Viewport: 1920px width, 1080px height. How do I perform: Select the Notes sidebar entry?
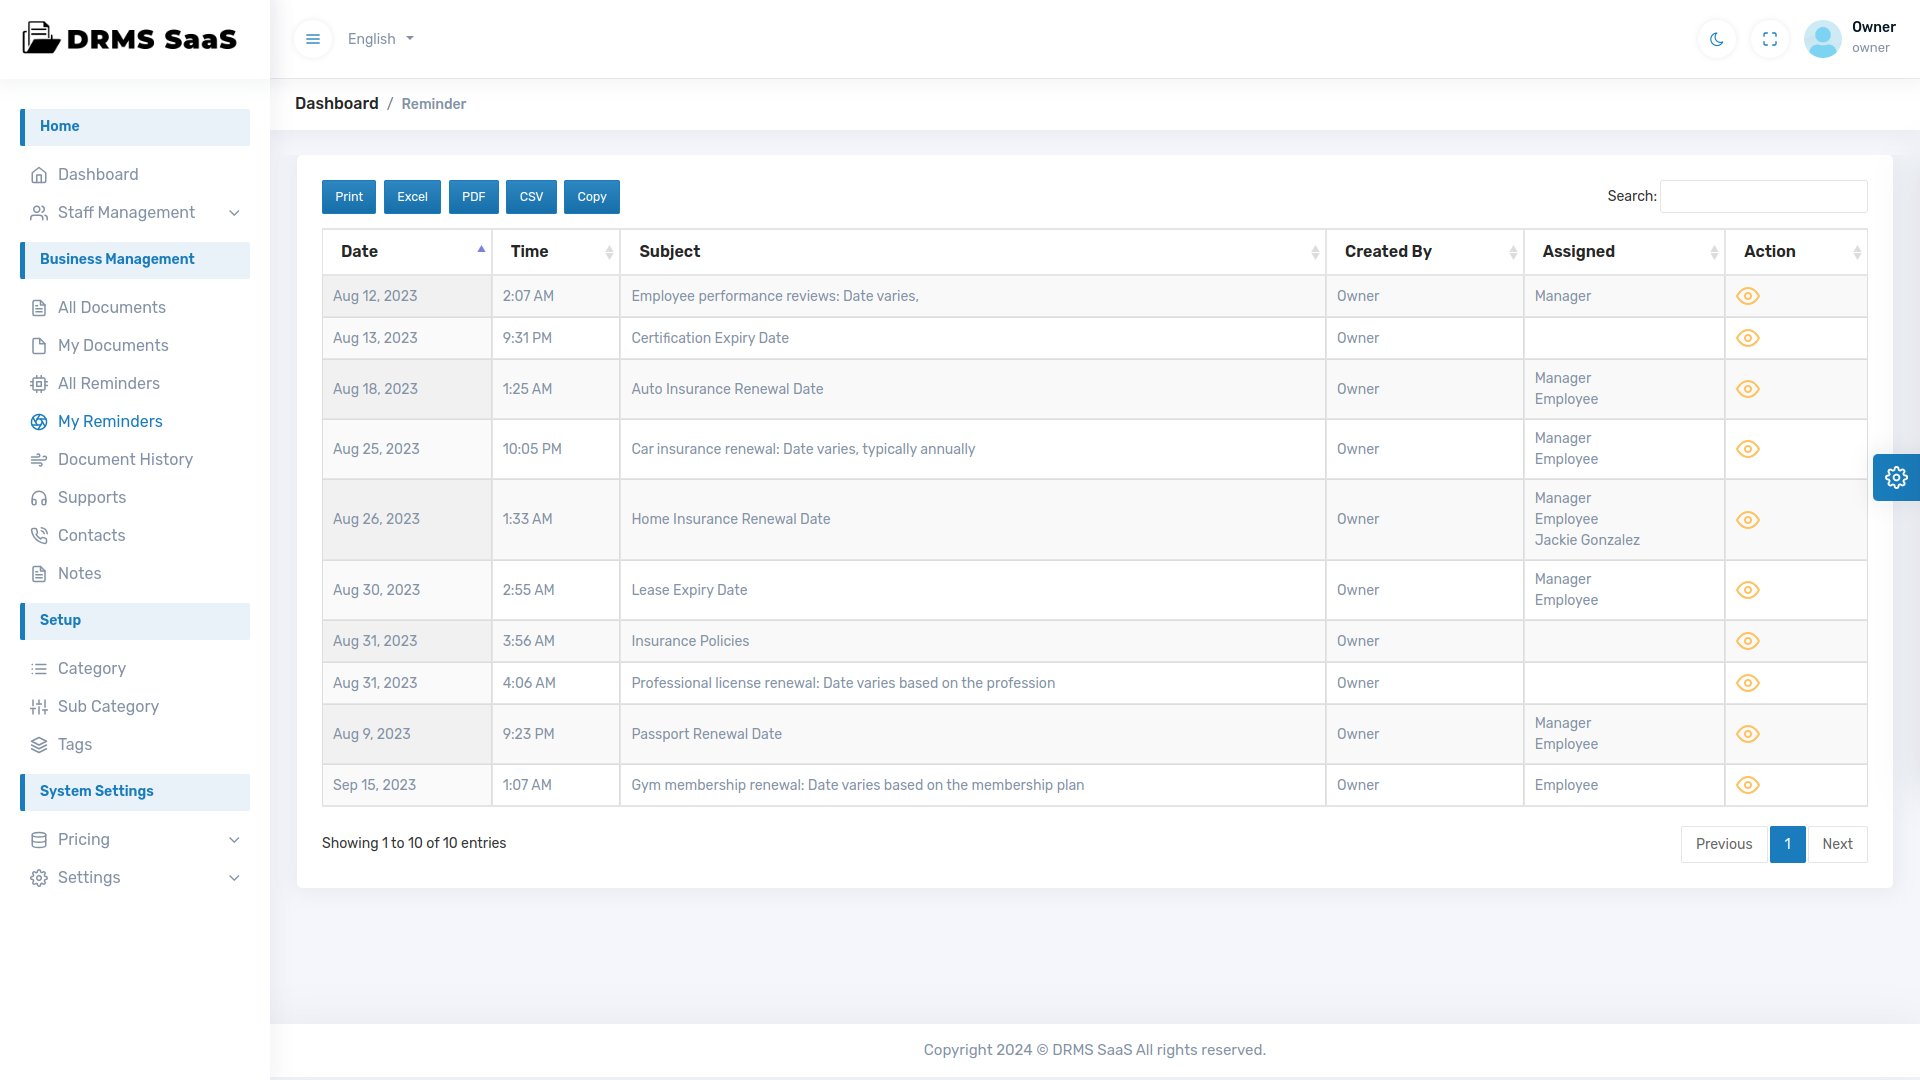tap(80, 573)
